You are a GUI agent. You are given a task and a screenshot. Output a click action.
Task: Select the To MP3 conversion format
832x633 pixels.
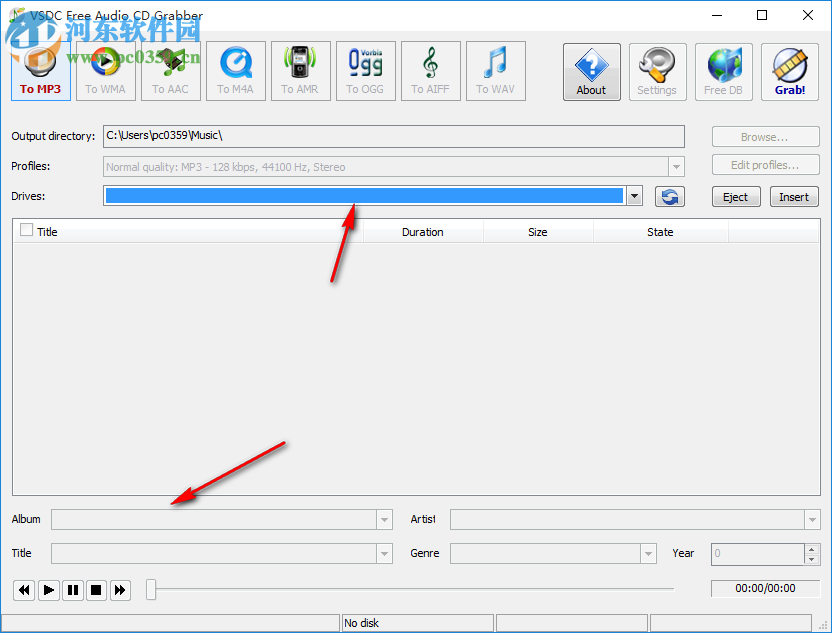(x=40, y=70)
